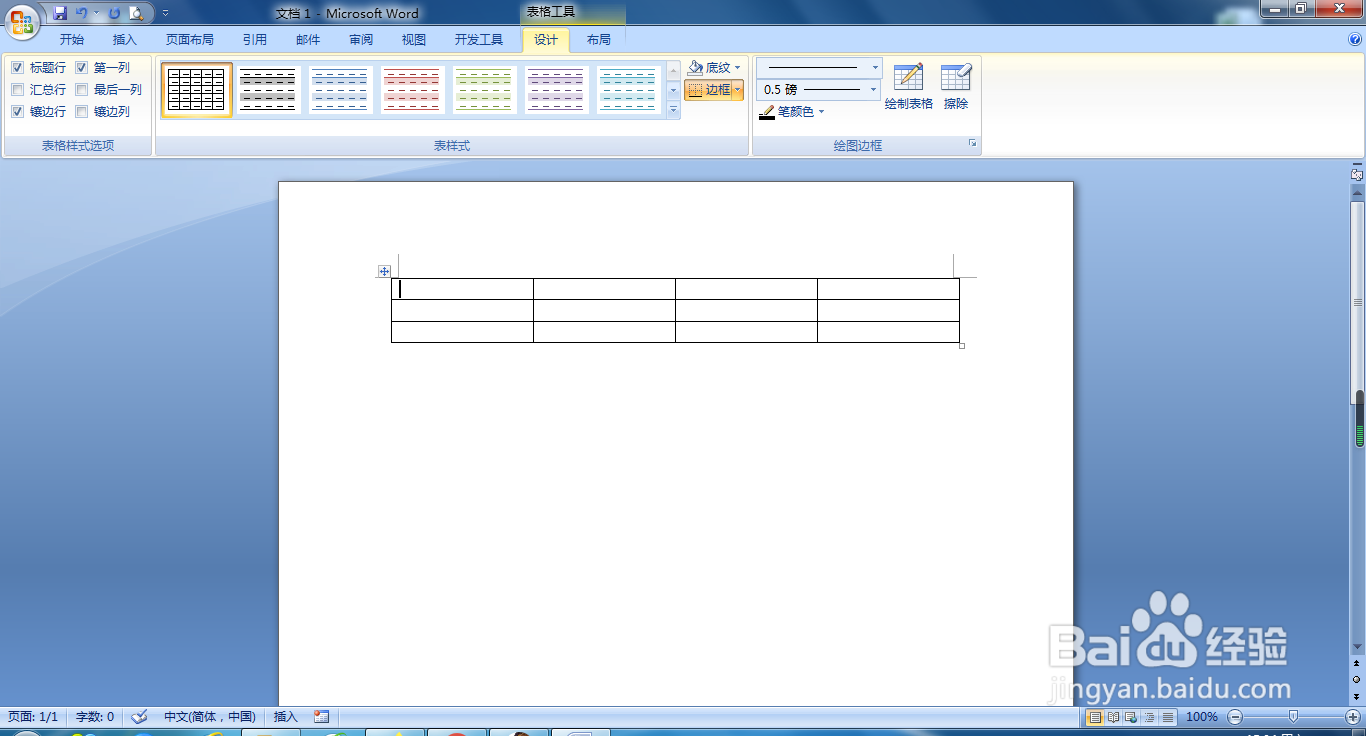
Task: Select the green banded table style
Action: coord(484,90)
